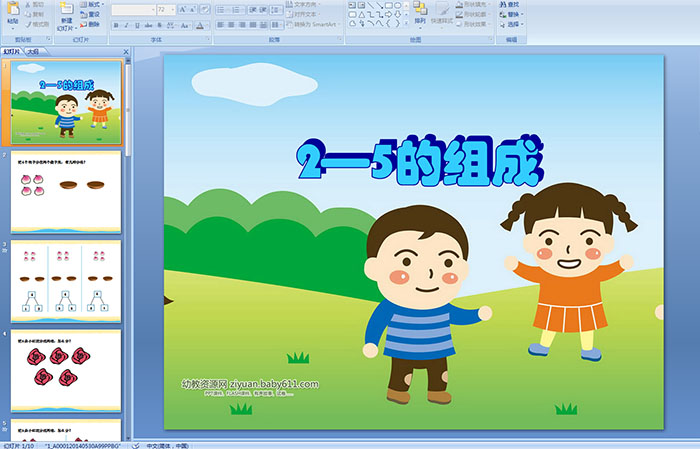Click the Find (查找) button
The width and height of the screenshot is (700, 449).
(509, 4)
